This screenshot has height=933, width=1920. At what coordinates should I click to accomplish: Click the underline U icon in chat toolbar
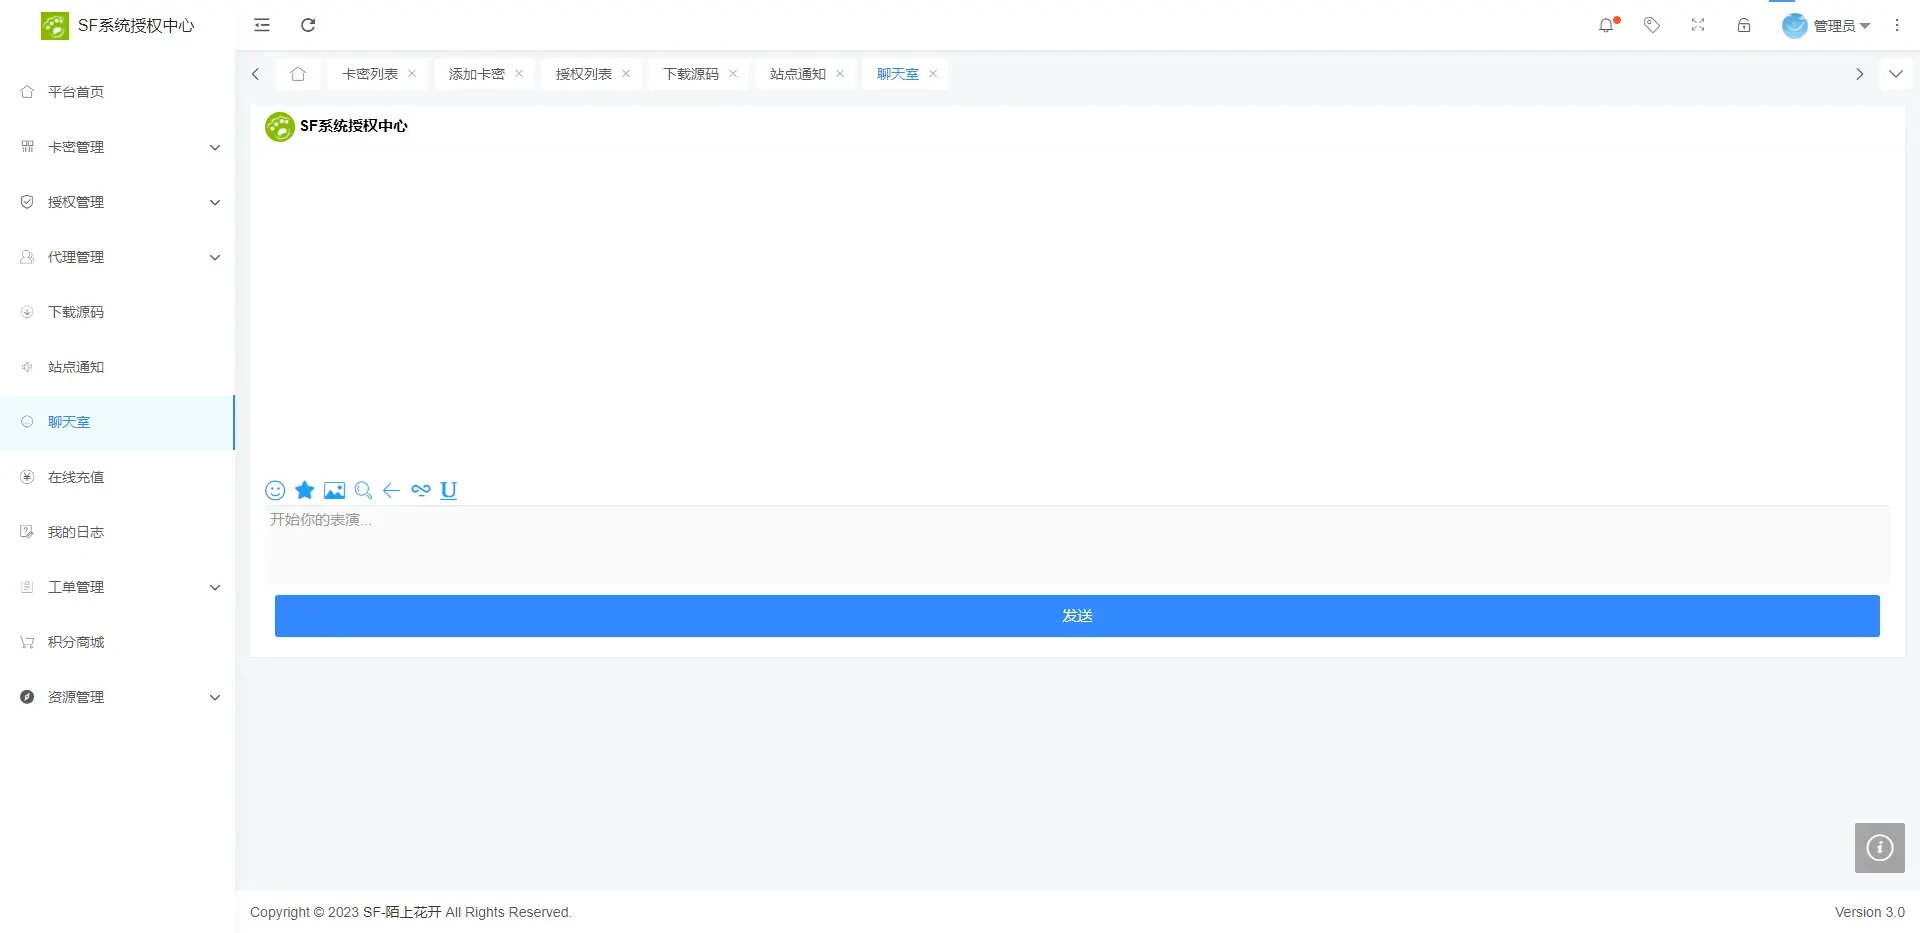click(448, 490)
